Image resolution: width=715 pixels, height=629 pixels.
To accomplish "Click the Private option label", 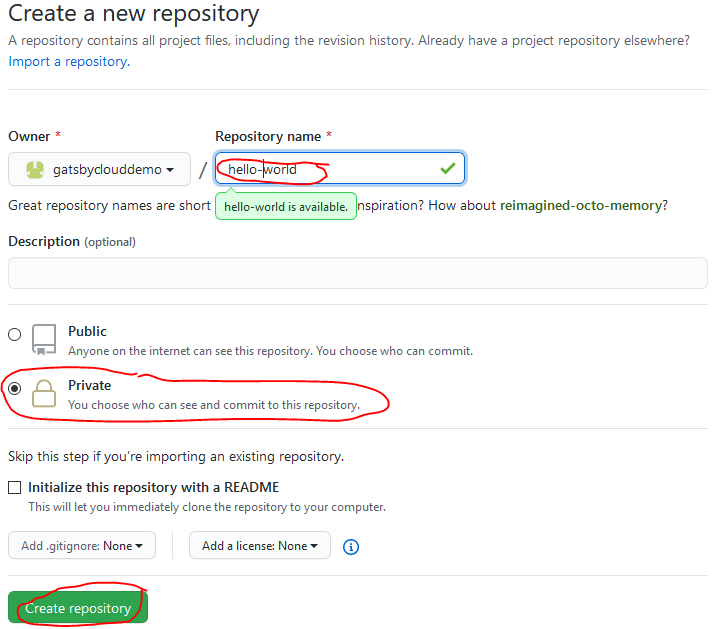I will point(89,385).
